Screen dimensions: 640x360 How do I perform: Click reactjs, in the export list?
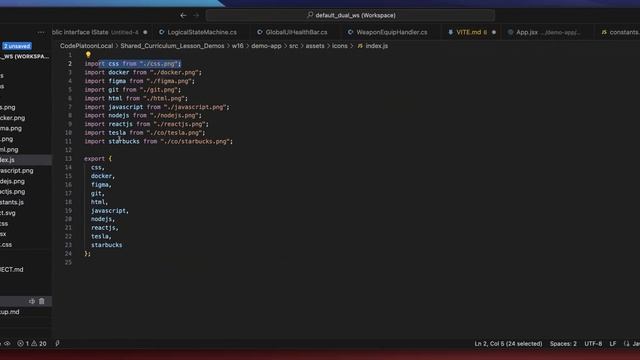click(x=104, y=228)
